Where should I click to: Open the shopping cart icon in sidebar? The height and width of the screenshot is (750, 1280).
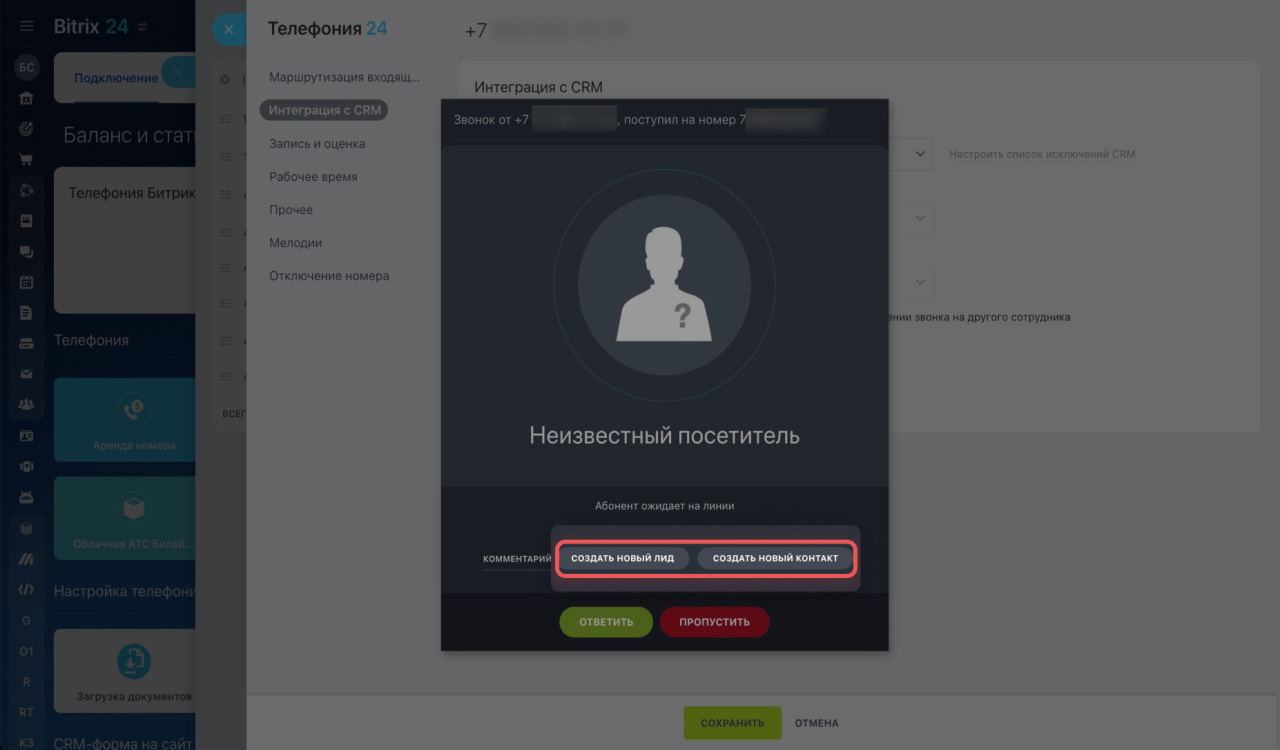27,158
